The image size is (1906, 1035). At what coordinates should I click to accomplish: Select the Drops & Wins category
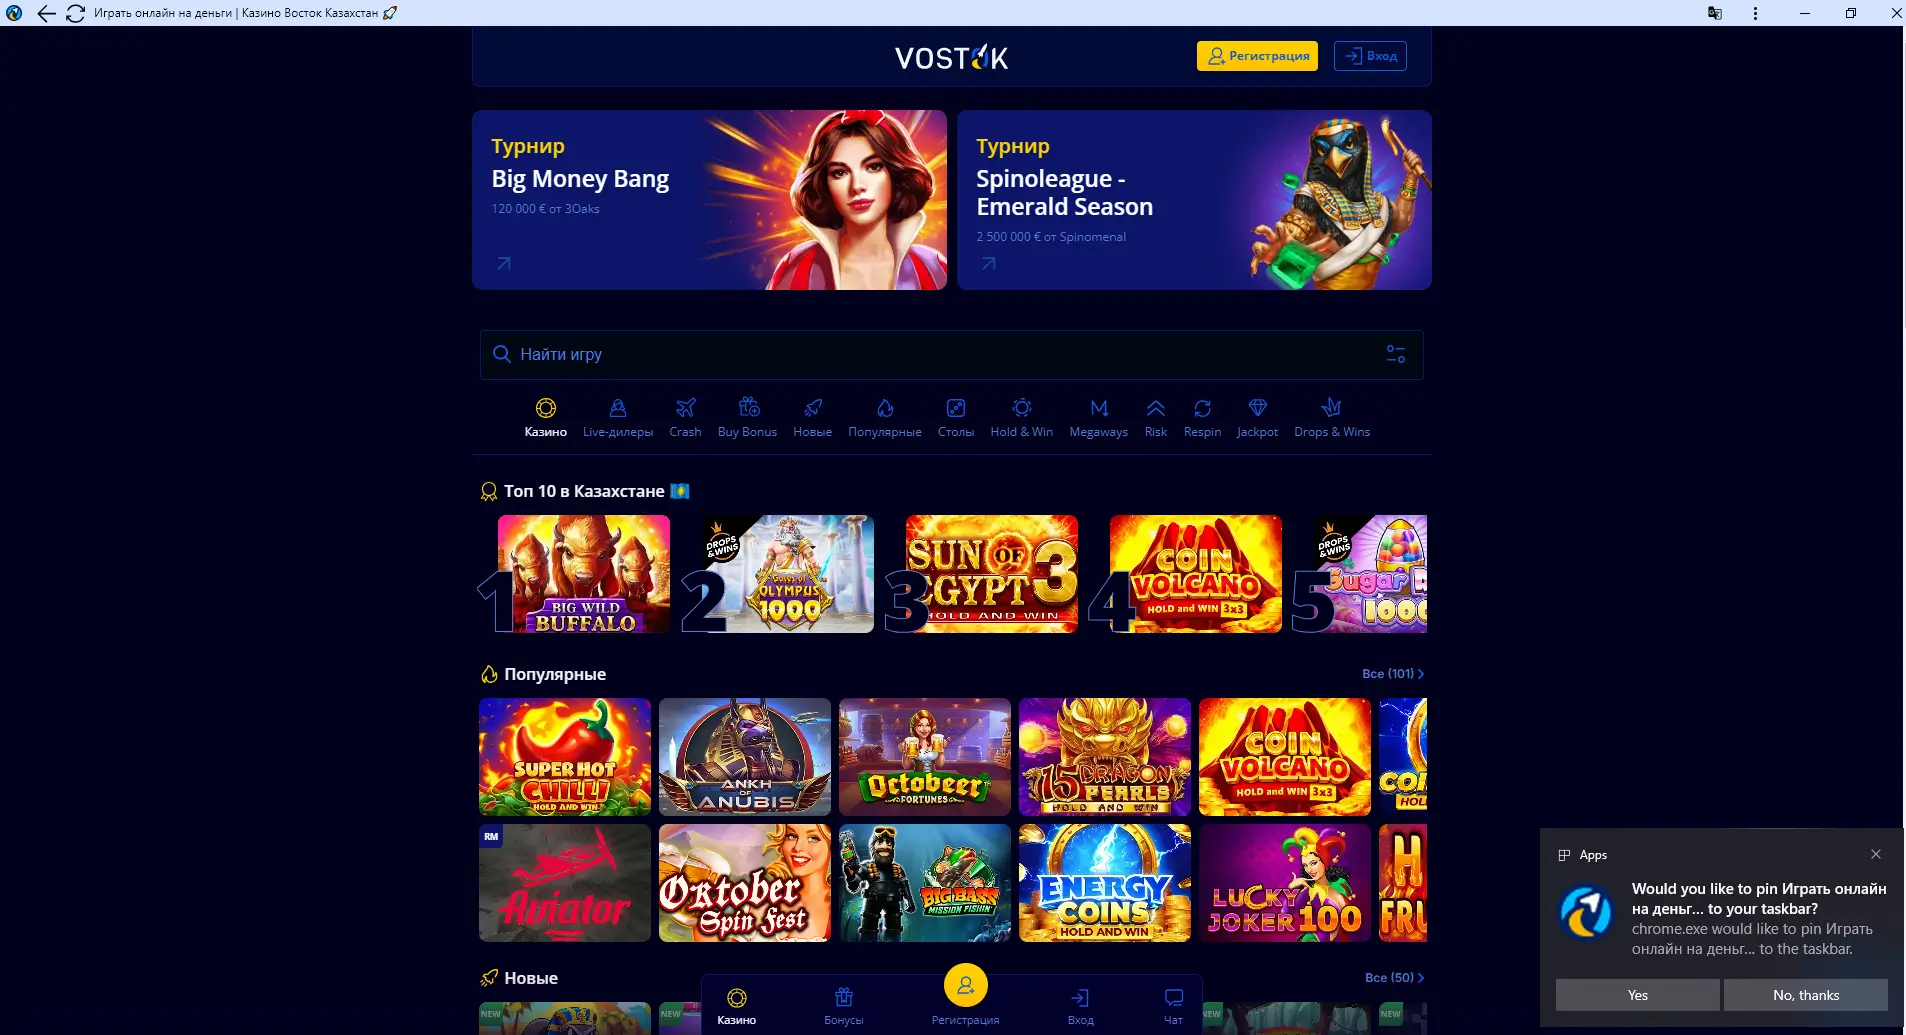[1332, 417]
